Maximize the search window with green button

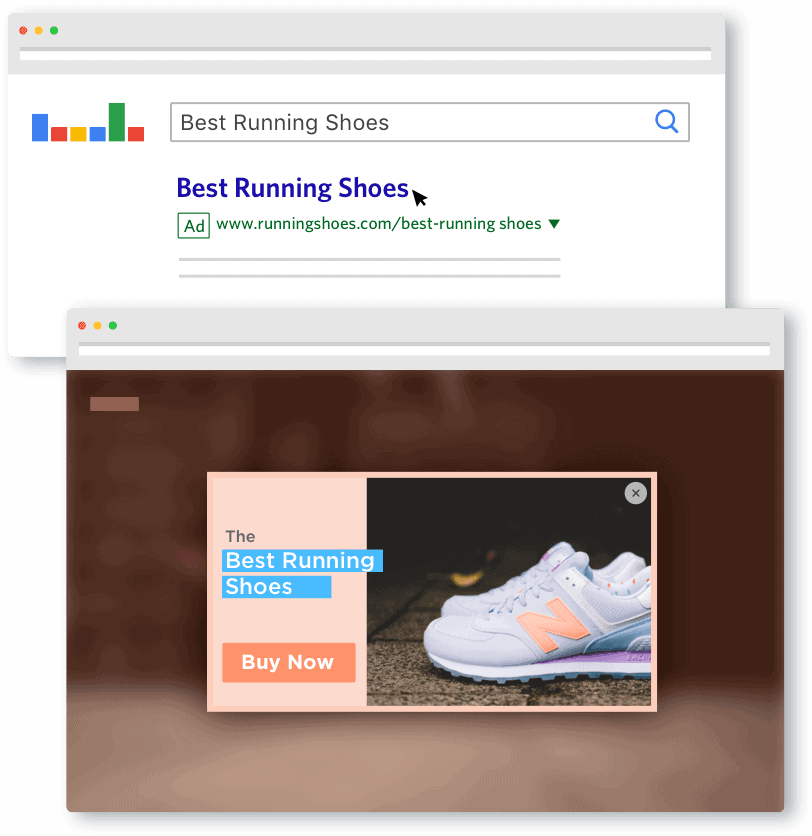pyautogui.click(x=54, y=30)
